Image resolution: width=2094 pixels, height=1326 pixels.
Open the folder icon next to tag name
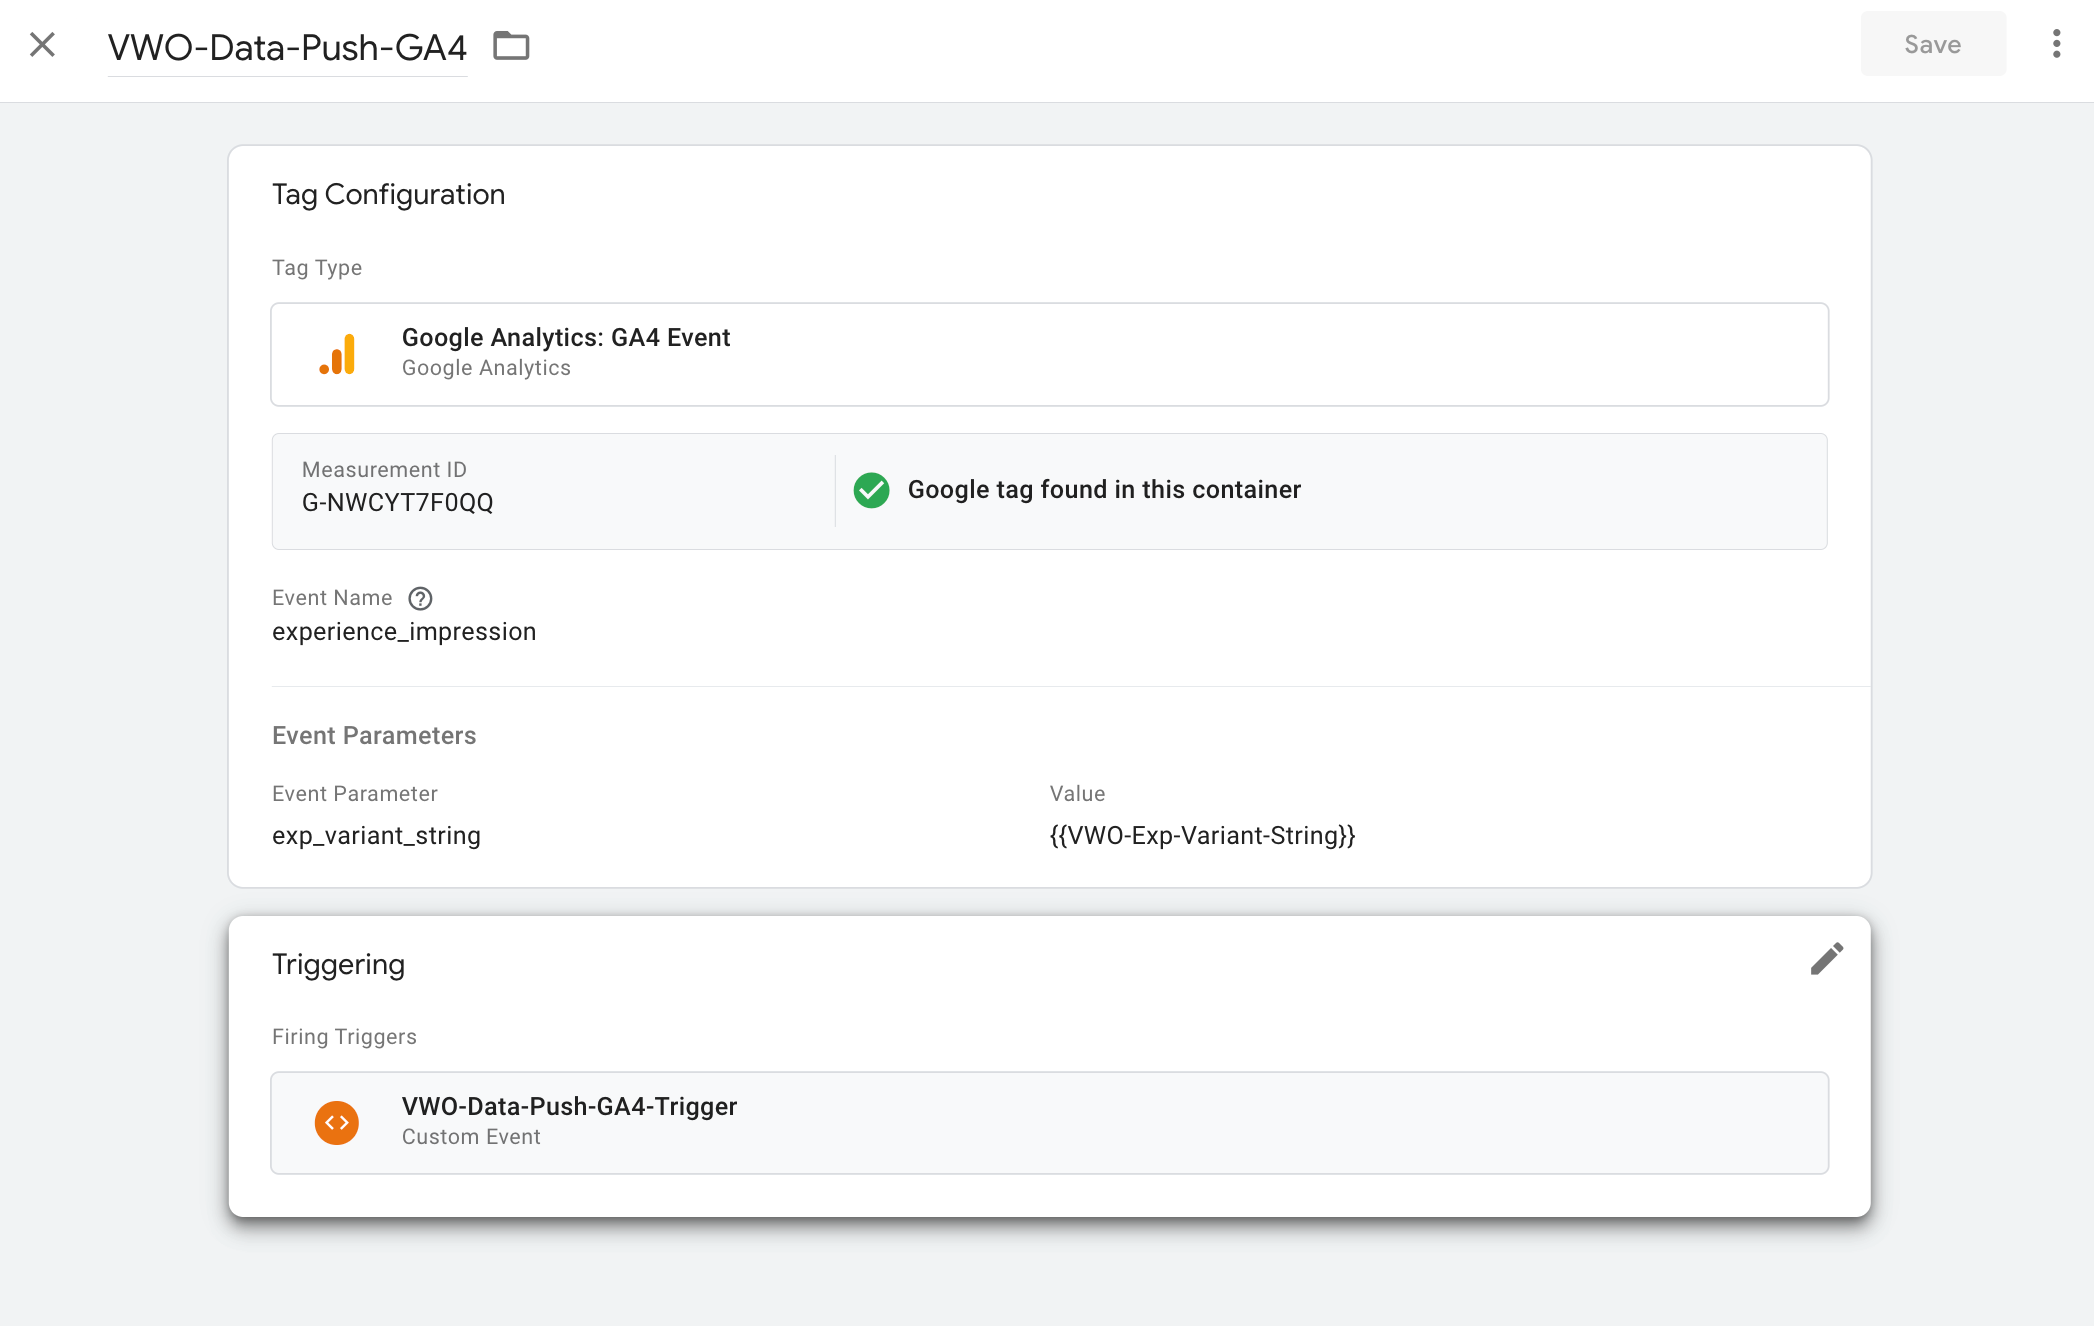511,46
